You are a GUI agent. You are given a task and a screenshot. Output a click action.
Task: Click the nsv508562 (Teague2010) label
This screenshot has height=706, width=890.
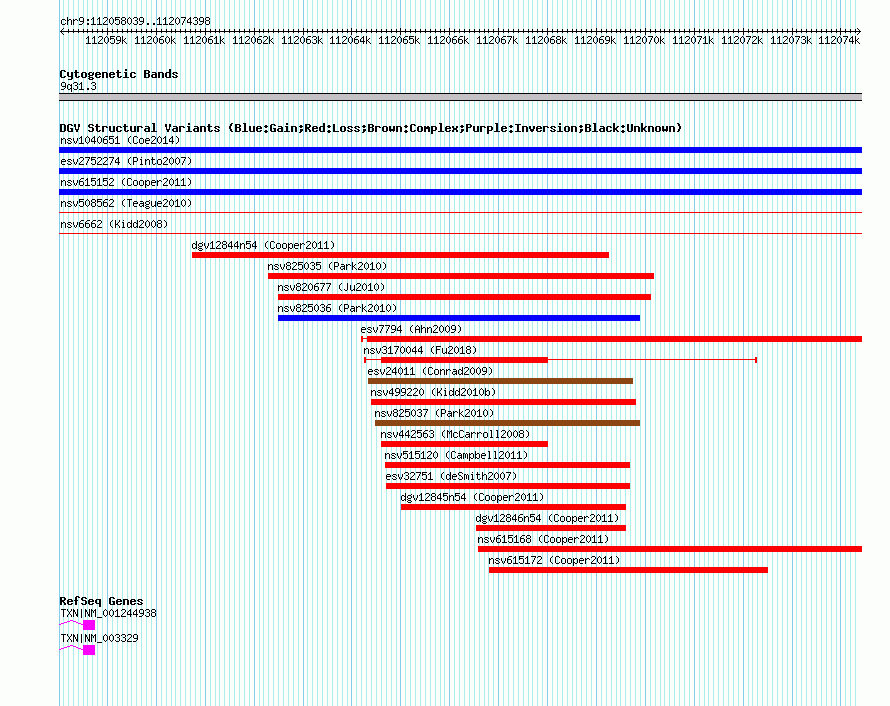click(126, 203)
